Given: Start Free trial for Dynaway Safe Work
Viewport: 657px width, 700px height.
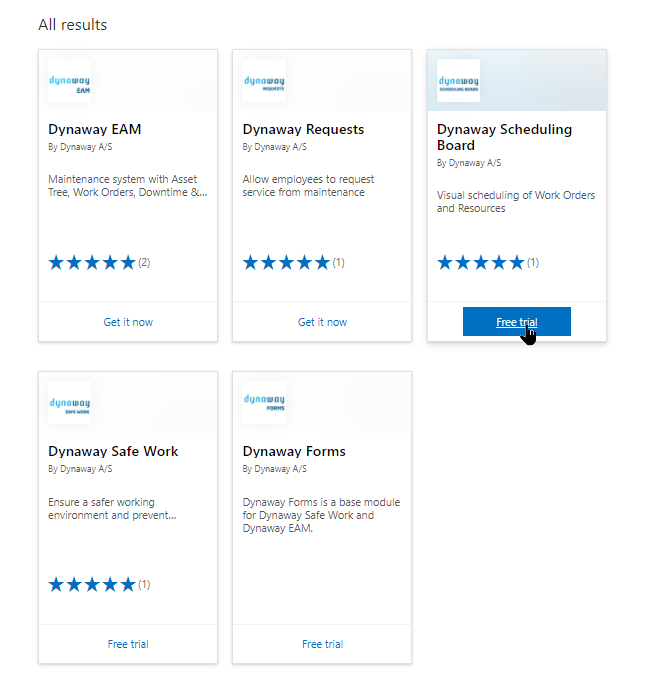Looking at the screenshot, I should click(x=128, y=644).
